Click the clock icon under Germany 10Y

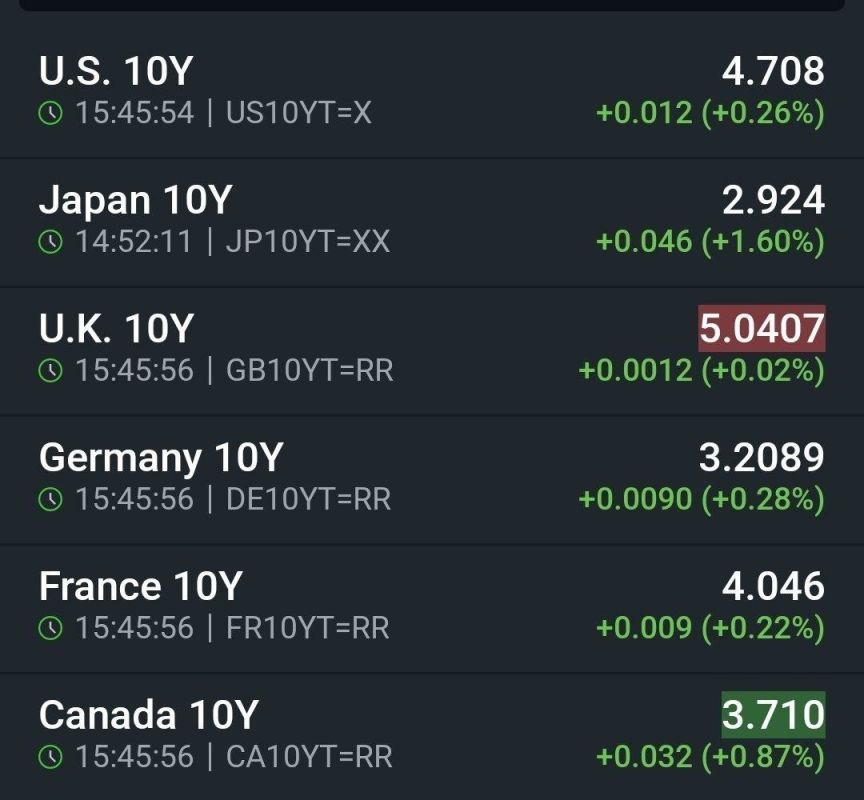51,499
